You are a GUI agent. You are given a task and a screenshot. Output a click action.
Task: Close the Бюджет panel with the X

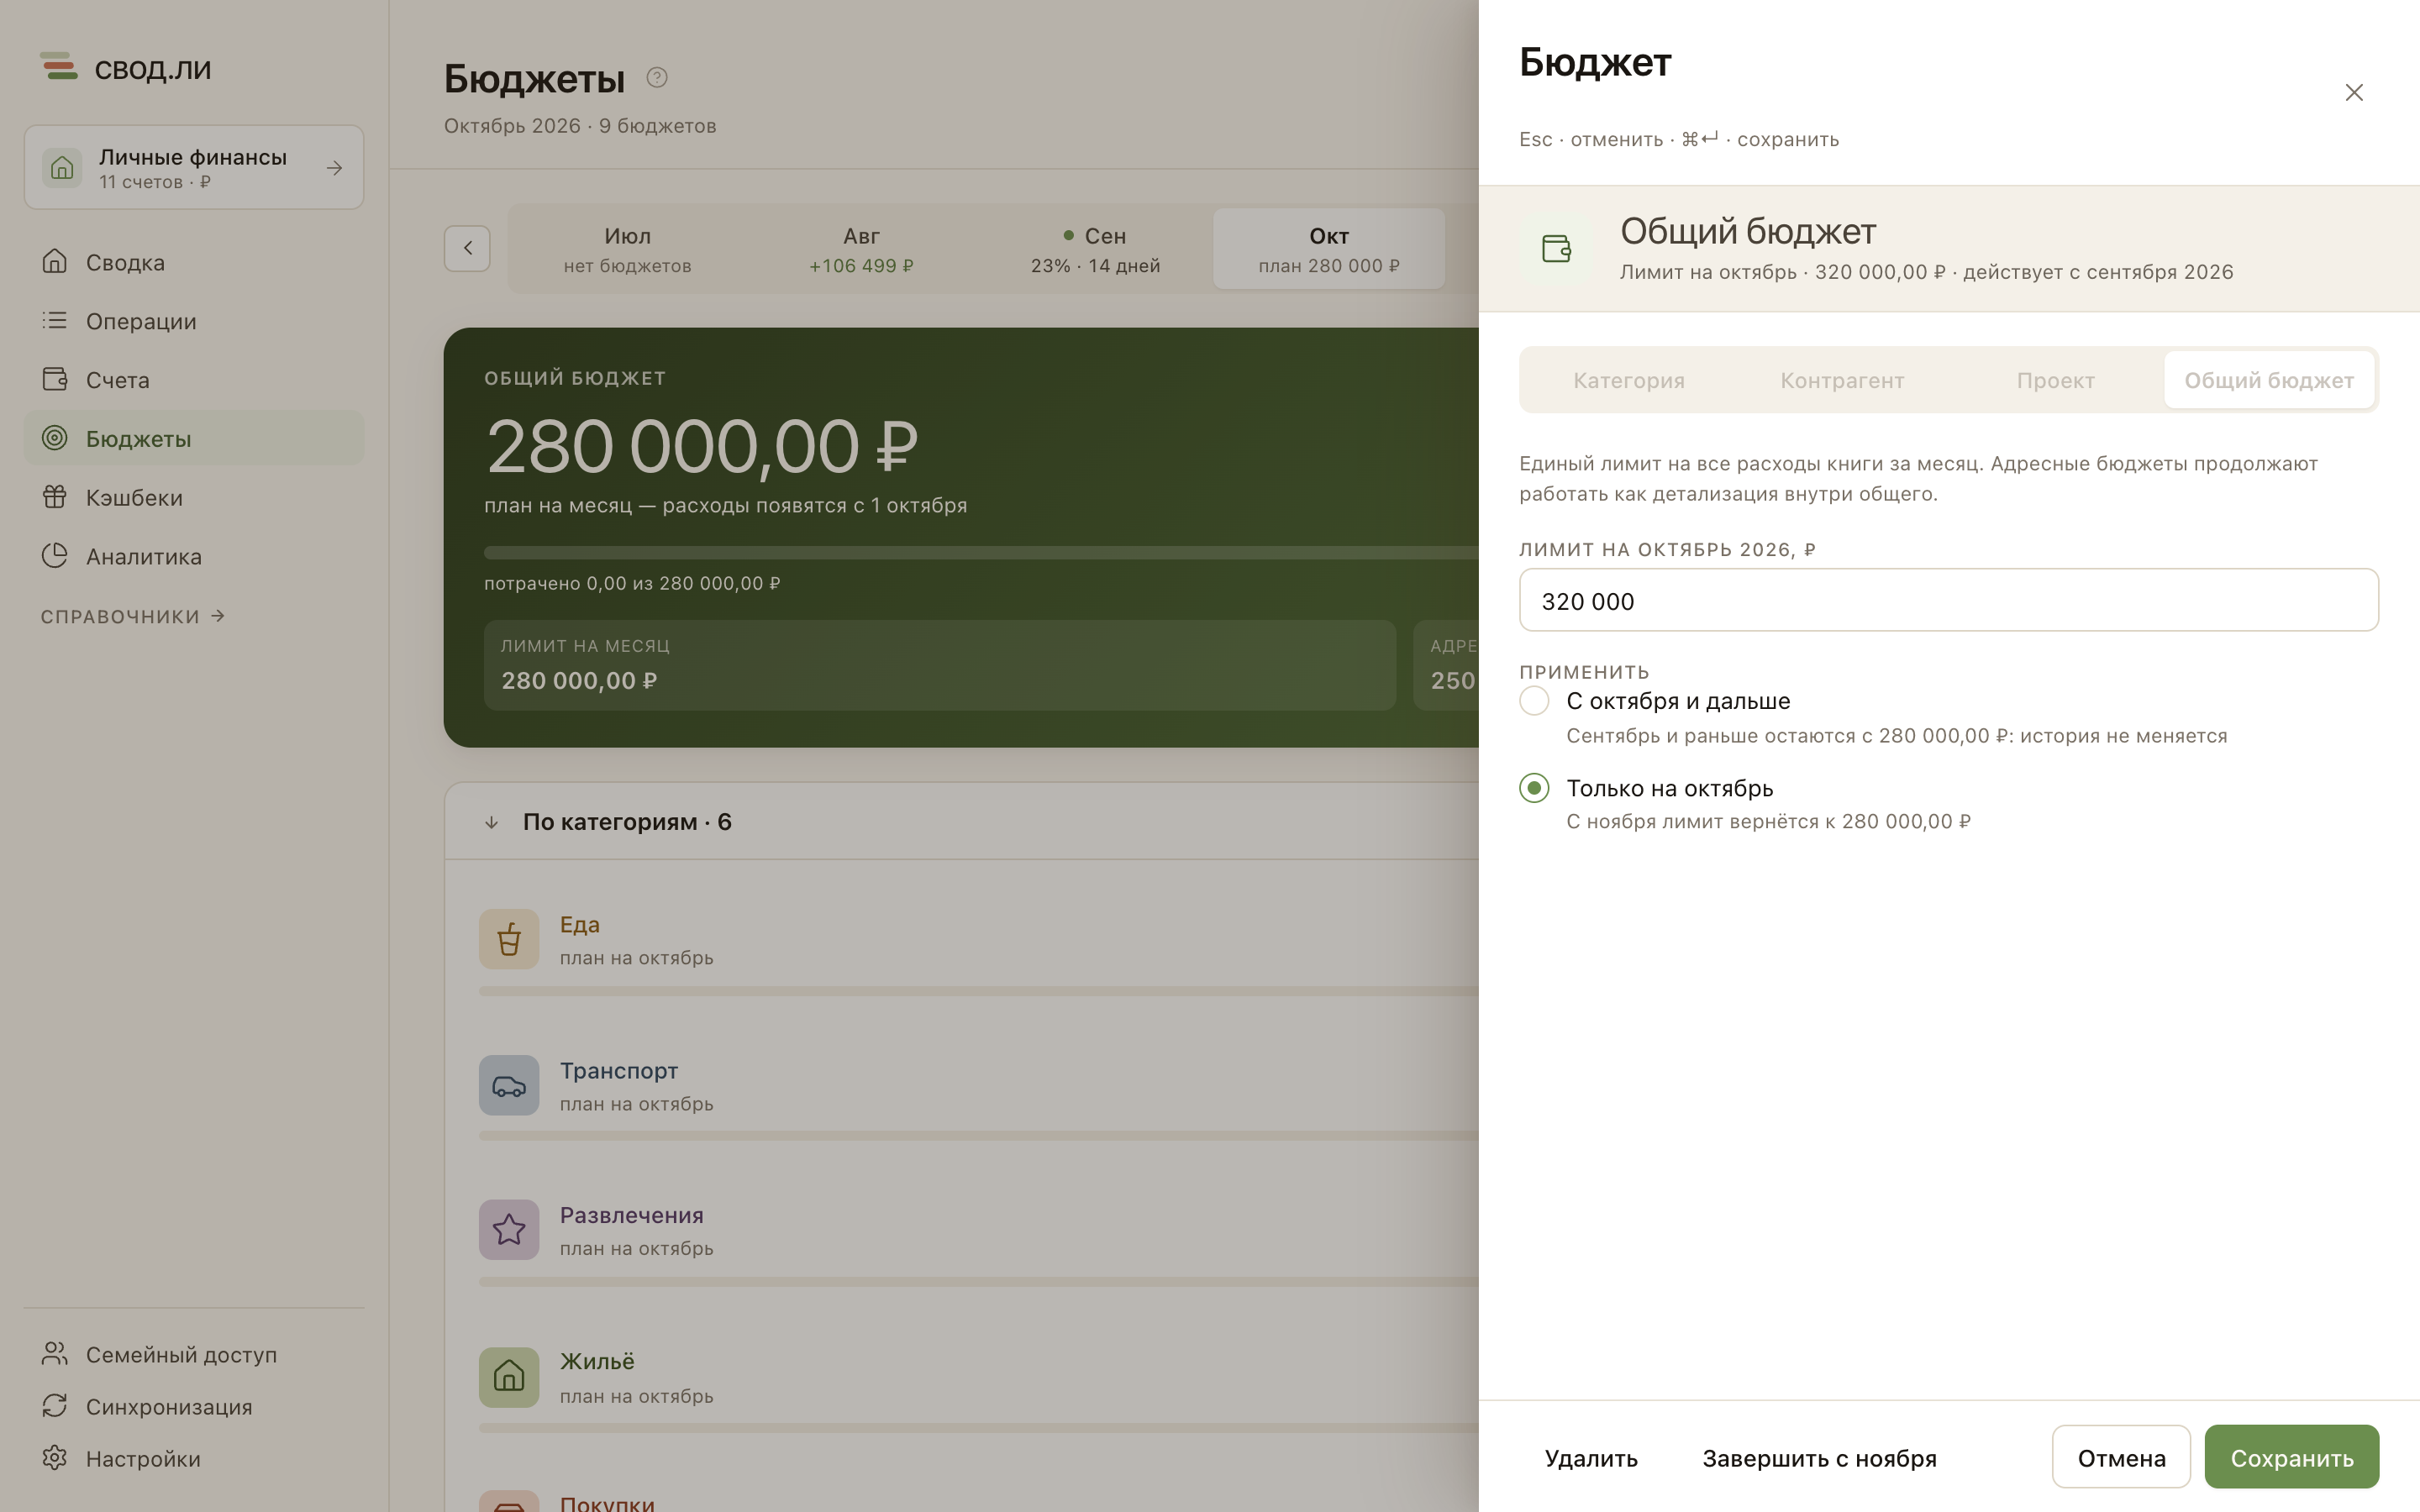[2354, 93]
